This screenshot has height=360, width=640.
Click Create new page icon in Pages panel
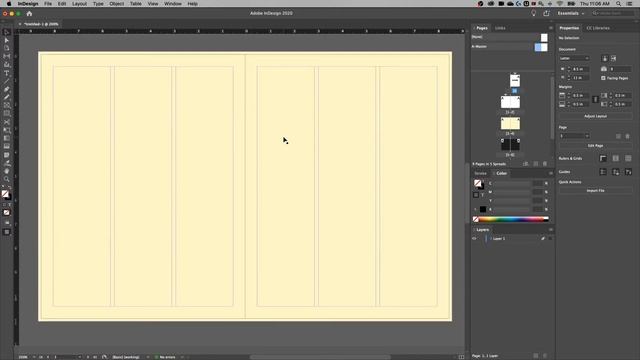[x=536, y=164]
